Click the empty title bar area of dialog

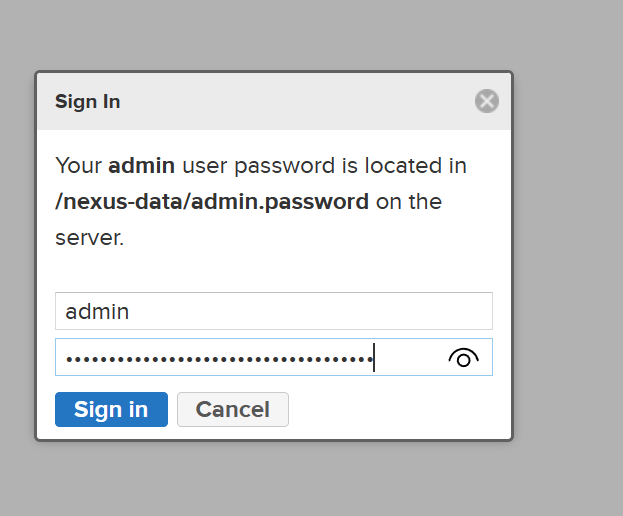click(x=300, y=101)
